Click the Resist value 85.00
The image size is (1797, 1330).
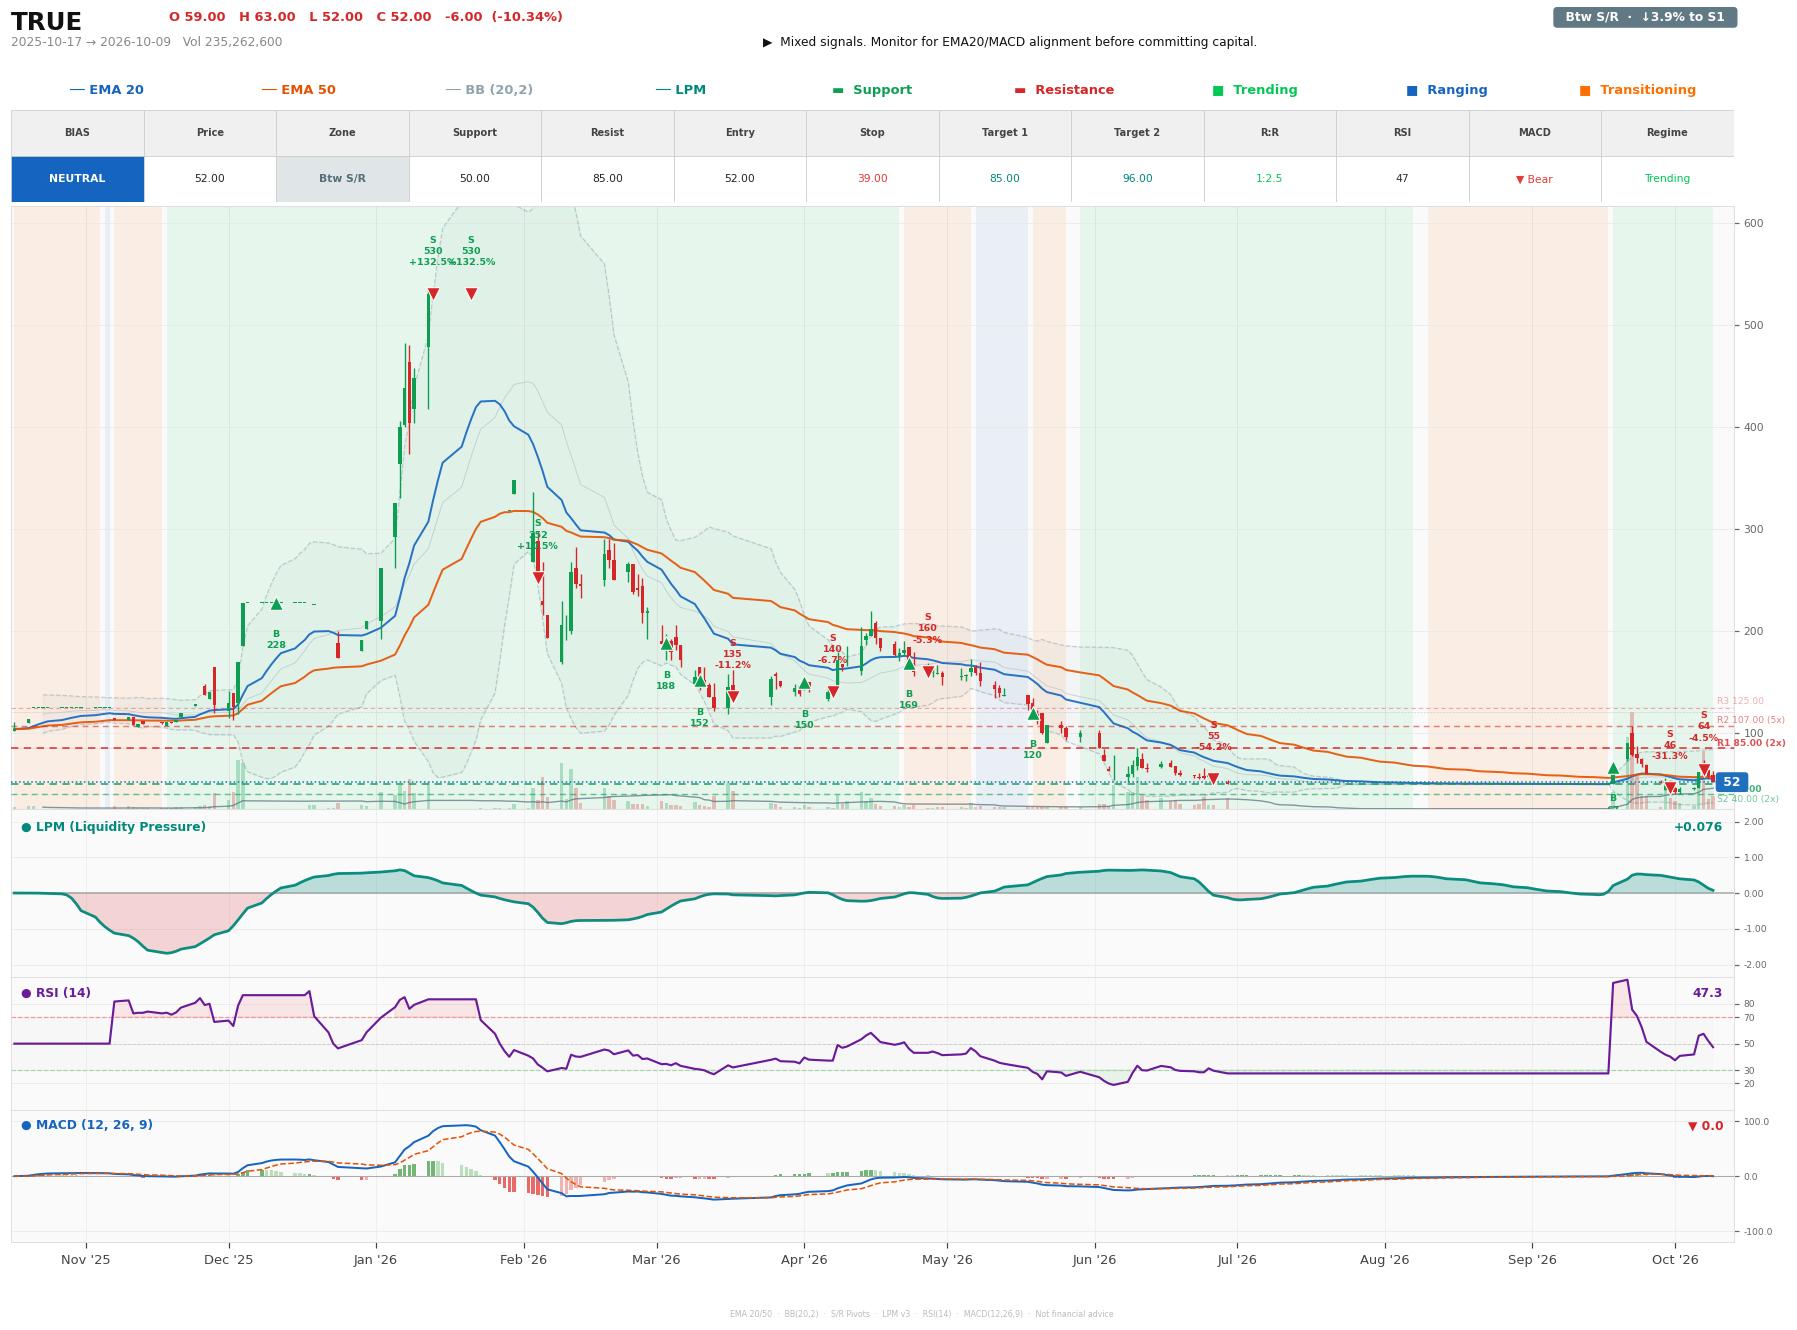point(607,179)
